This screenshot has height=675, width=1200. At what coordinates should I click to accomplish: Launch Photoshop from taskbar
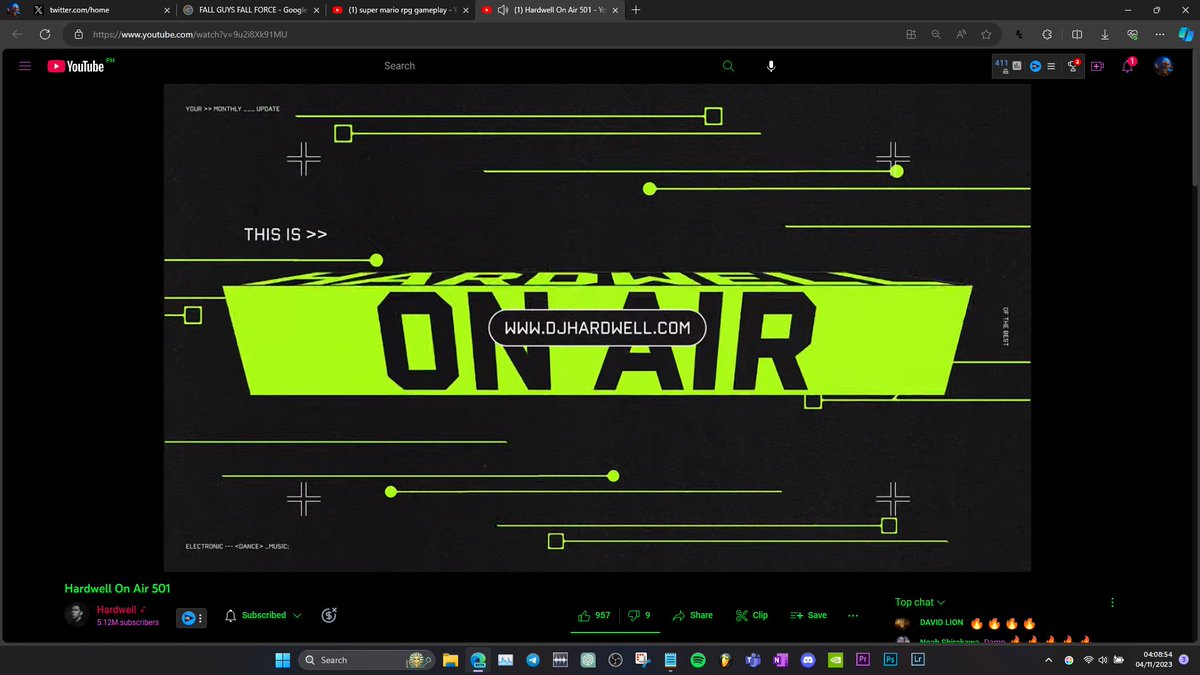(890, 660)
